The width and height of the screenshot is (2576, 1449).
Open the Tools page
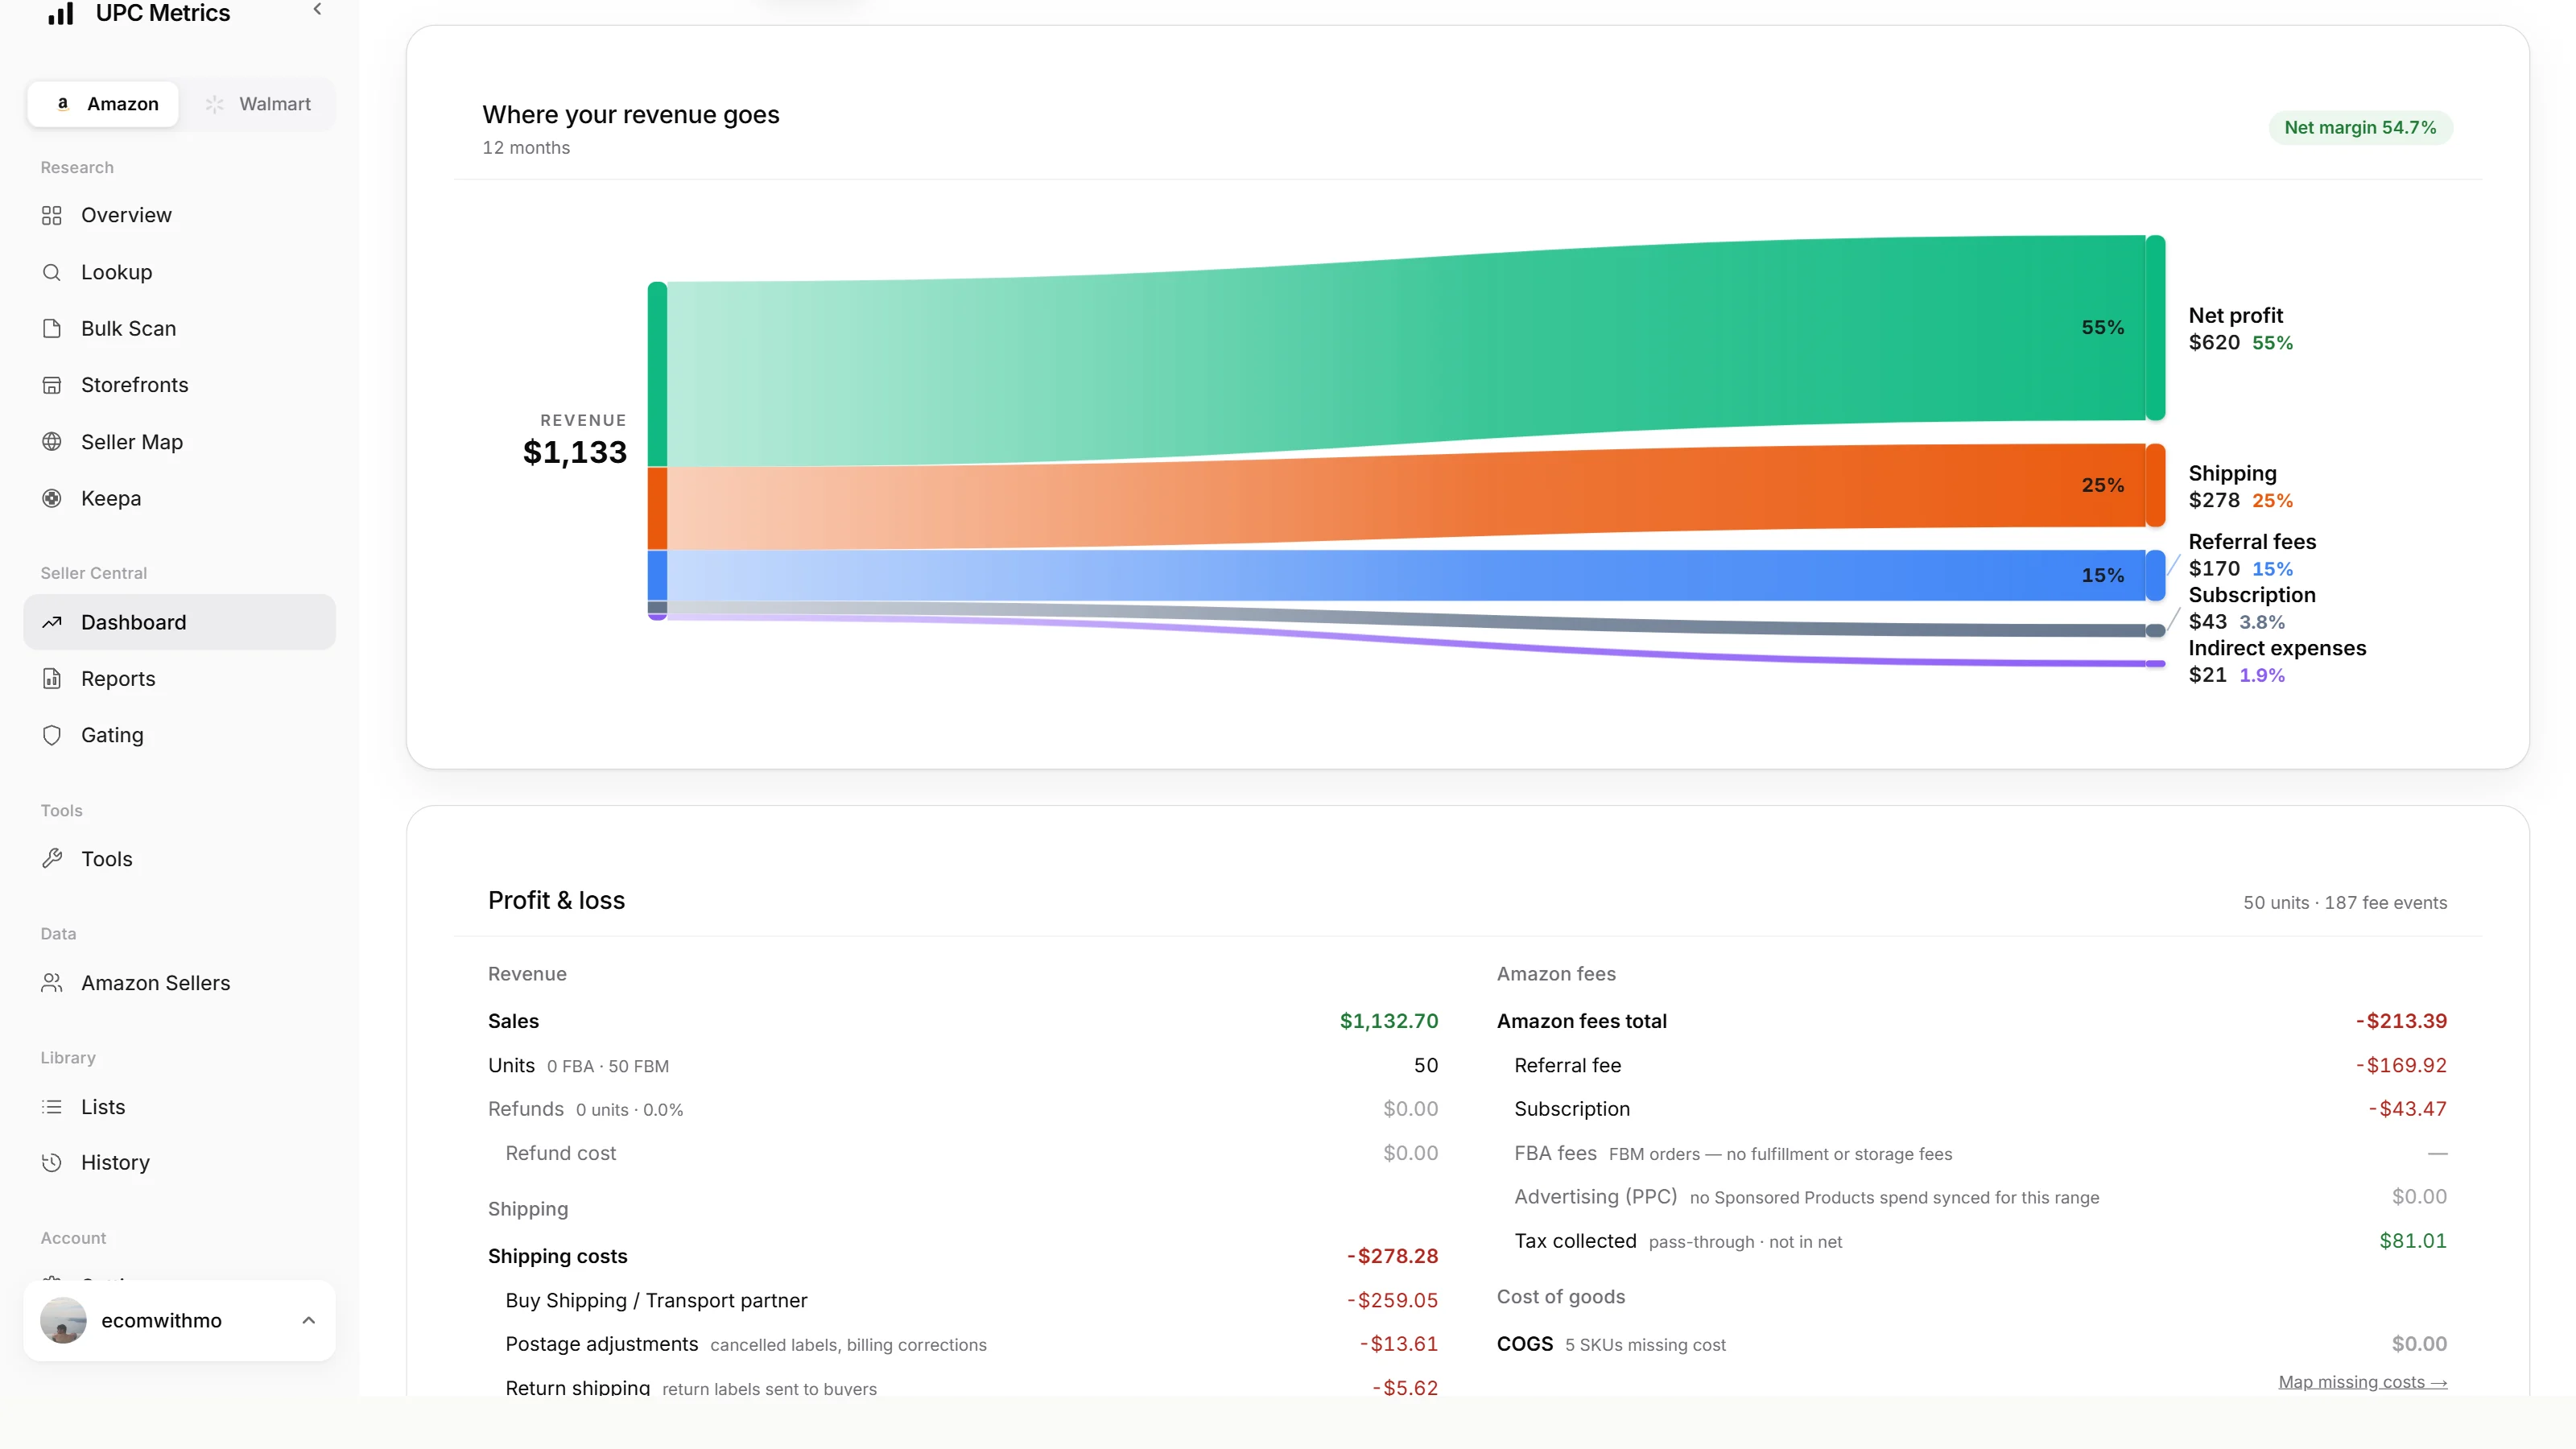tap(179, 859)
